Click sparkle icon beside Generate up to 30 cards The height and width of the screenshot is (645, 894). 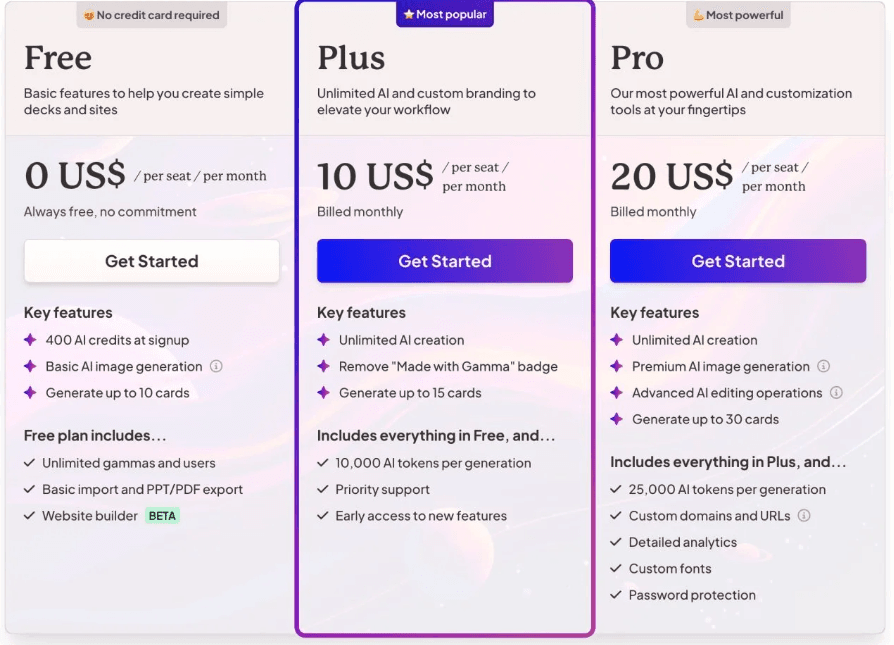click(616, 420)
